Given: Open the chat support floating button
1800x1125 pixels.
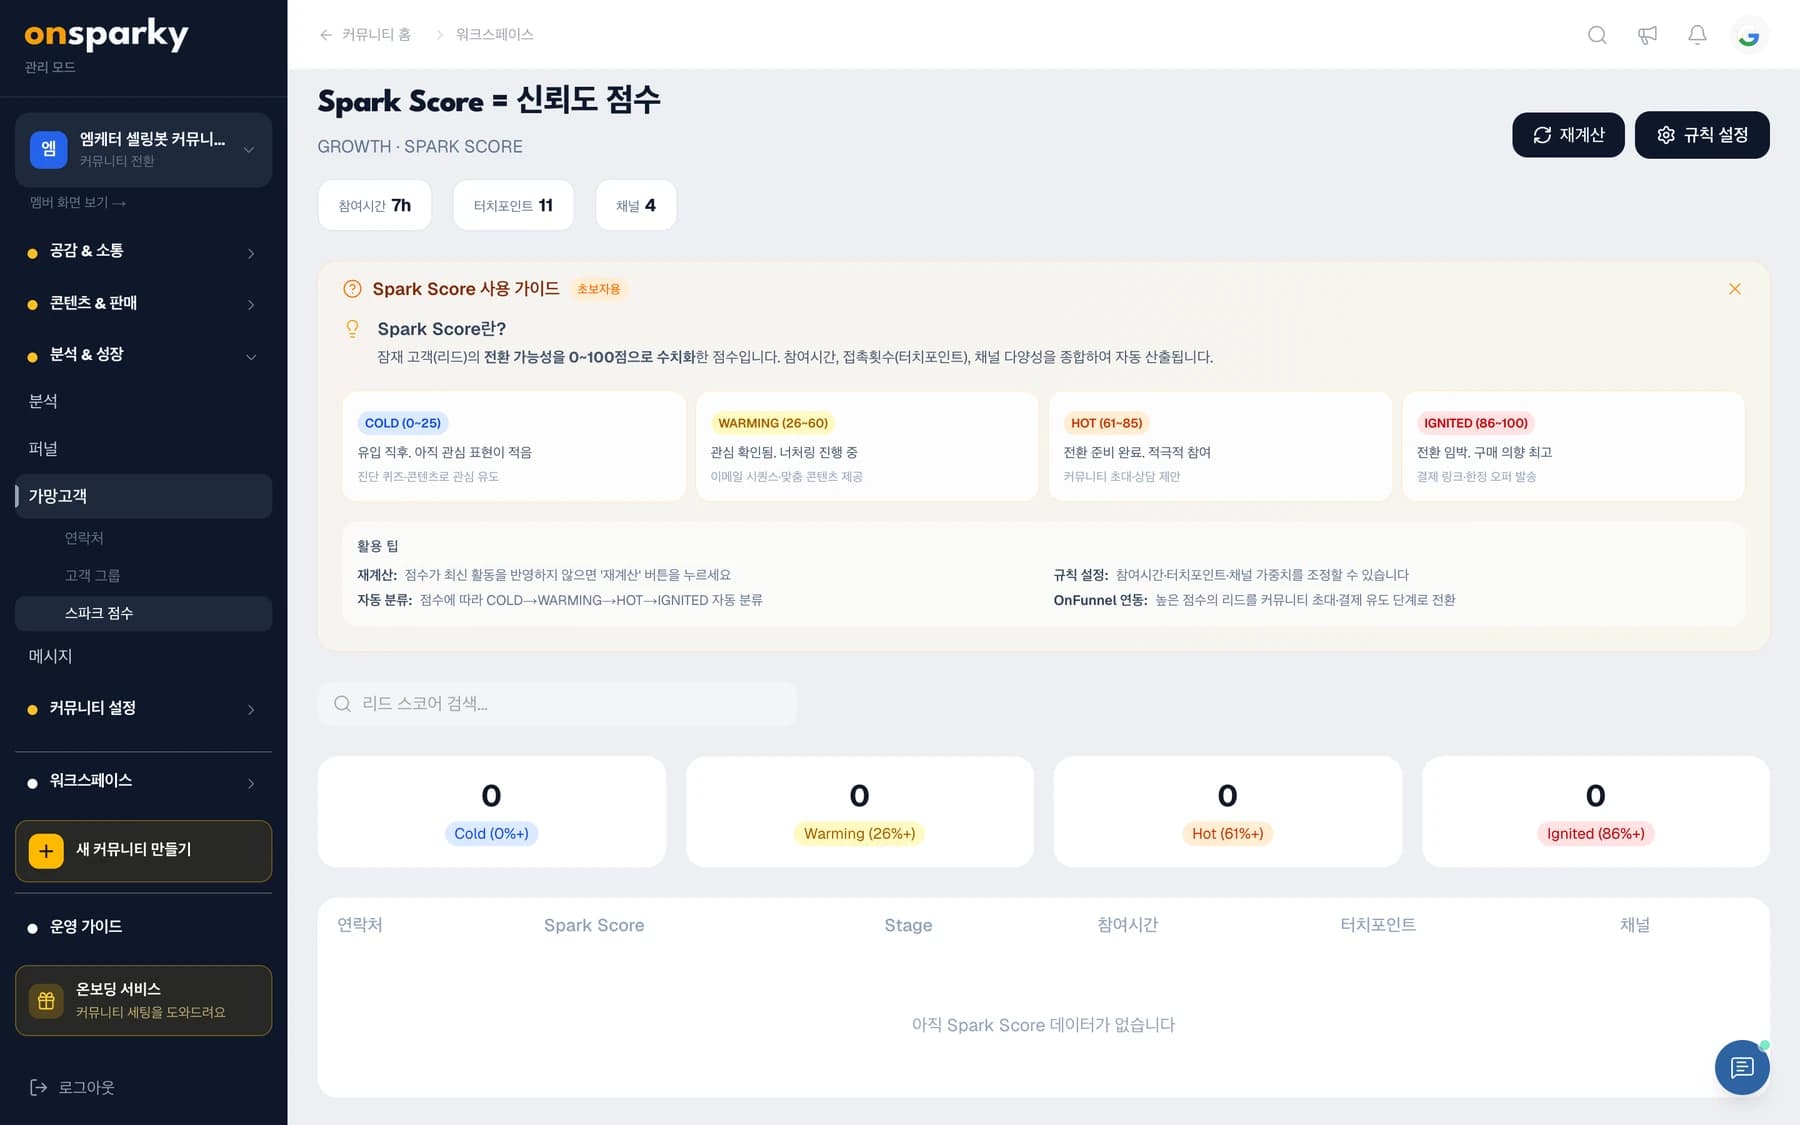Looking at the screenshot, I should point(1742,1067).
